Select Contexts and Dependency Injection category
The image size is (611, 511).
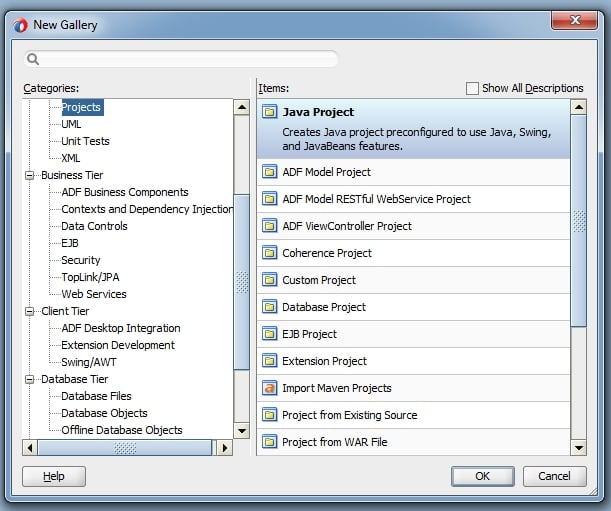147,209
